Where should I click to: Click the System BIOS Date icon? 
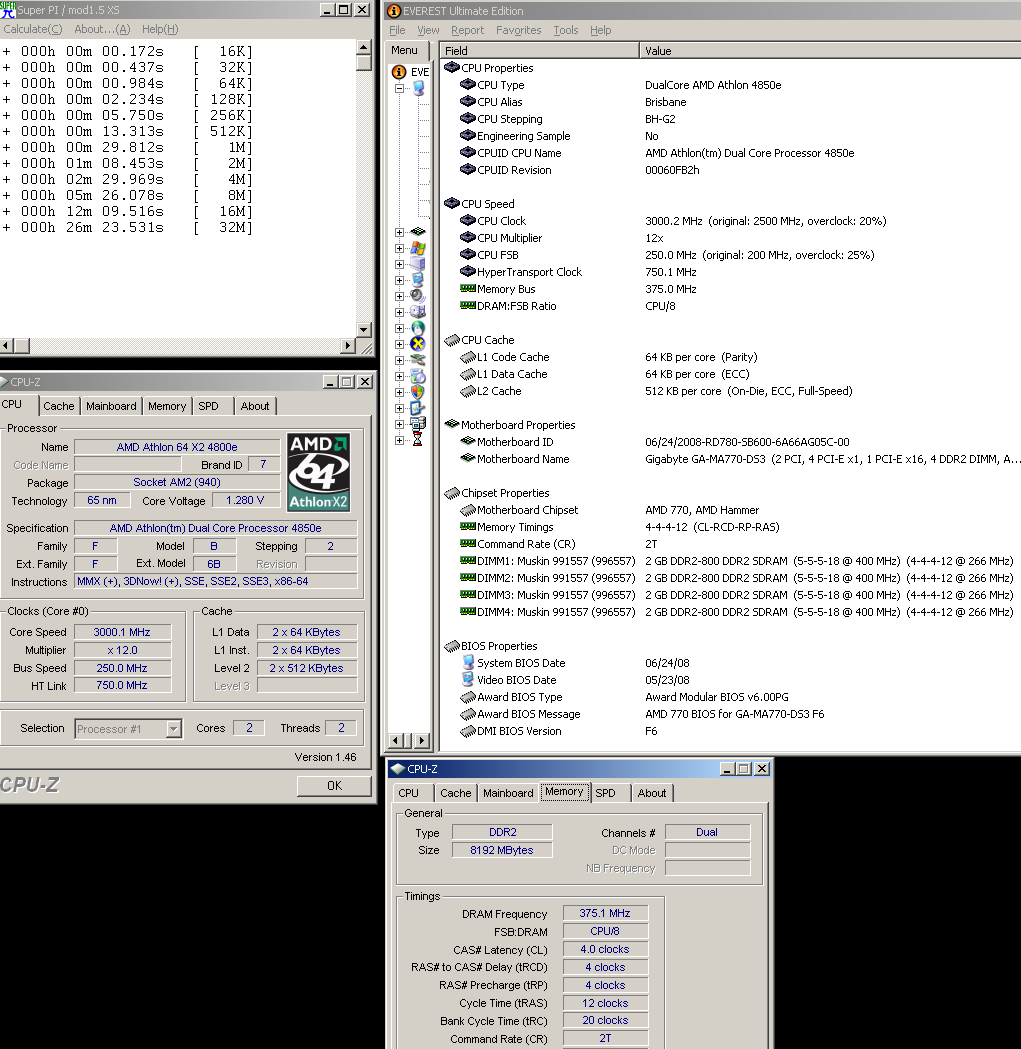[x=468, y=662]
